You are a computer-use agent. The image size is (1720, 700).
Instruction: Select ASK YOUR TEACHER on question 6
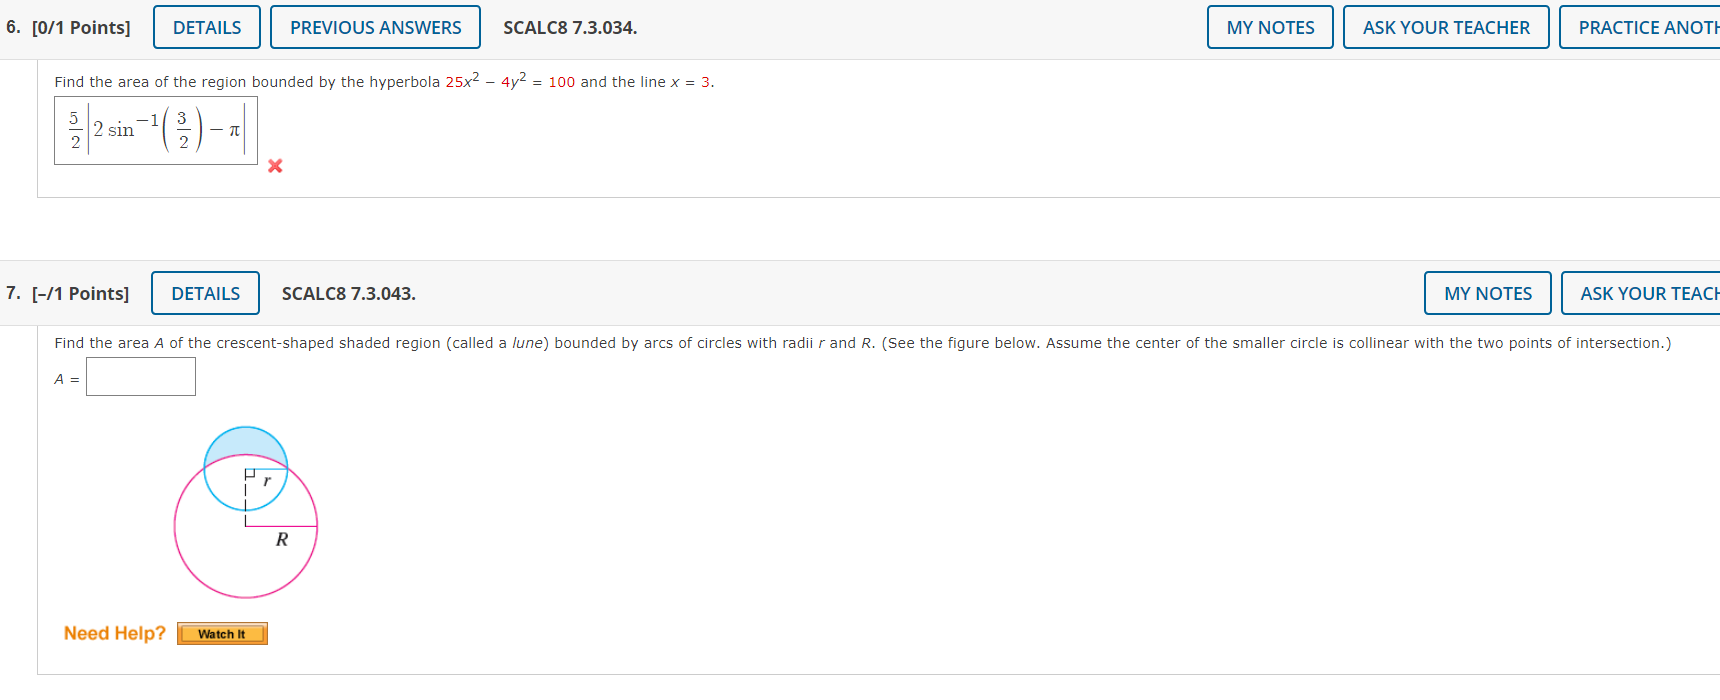[x=1446, y=27]
